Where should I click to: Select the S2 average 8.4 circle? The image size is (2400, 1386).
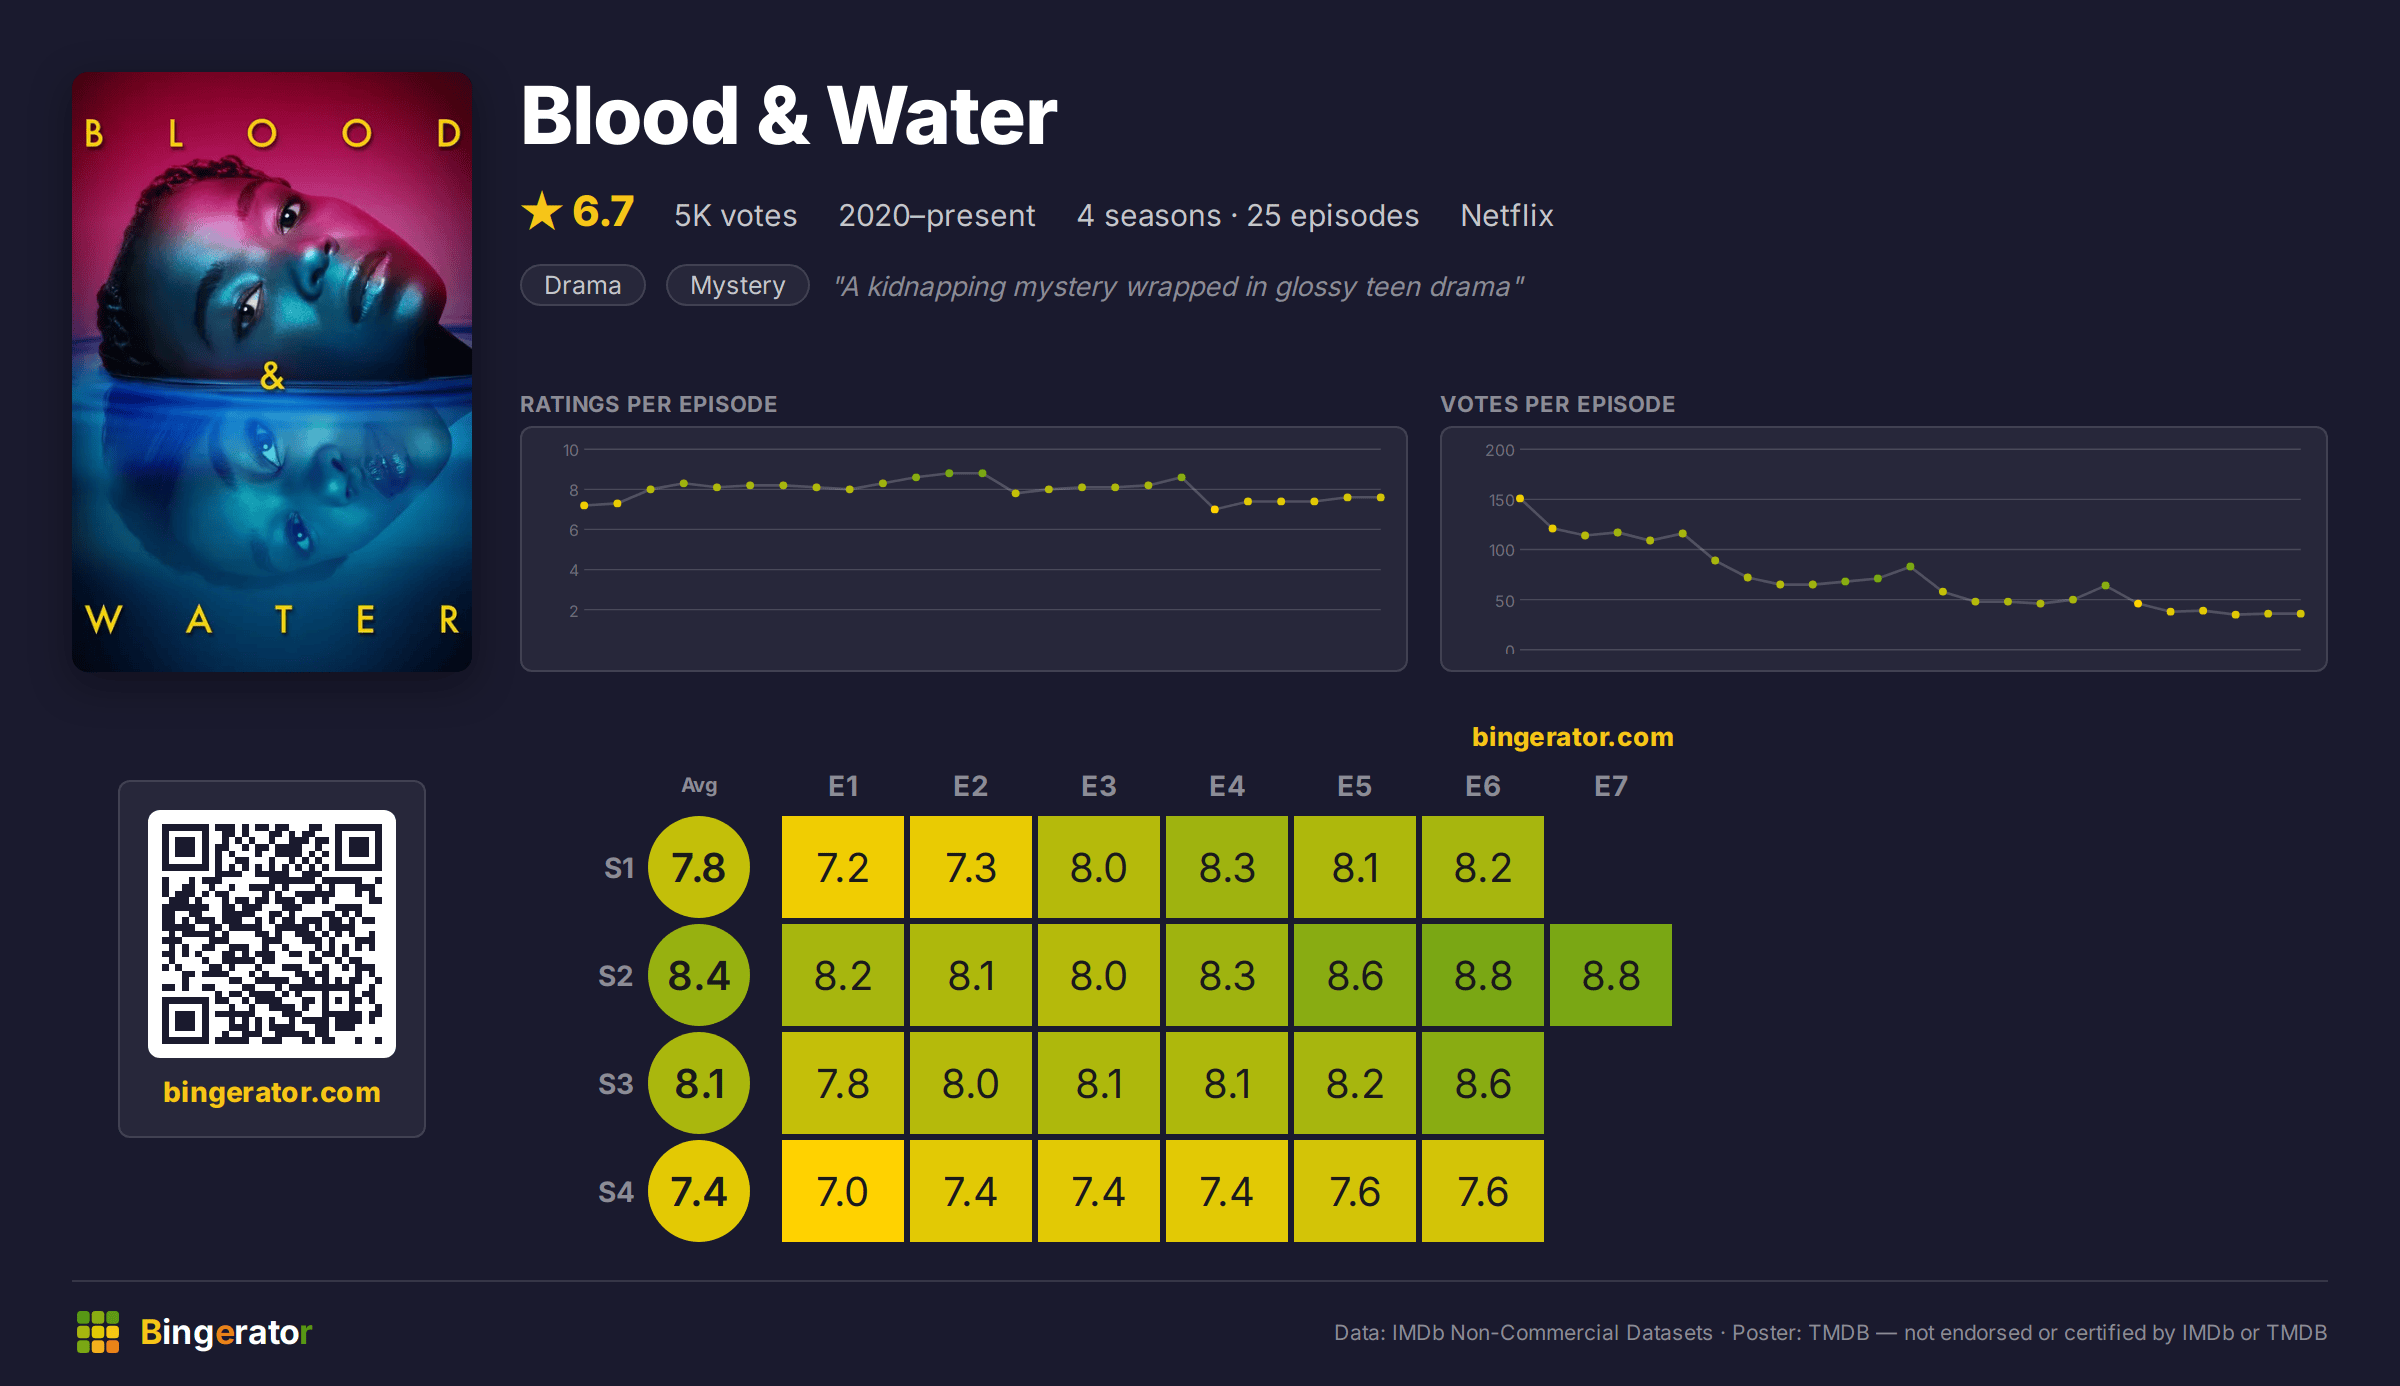coord(699,975)
